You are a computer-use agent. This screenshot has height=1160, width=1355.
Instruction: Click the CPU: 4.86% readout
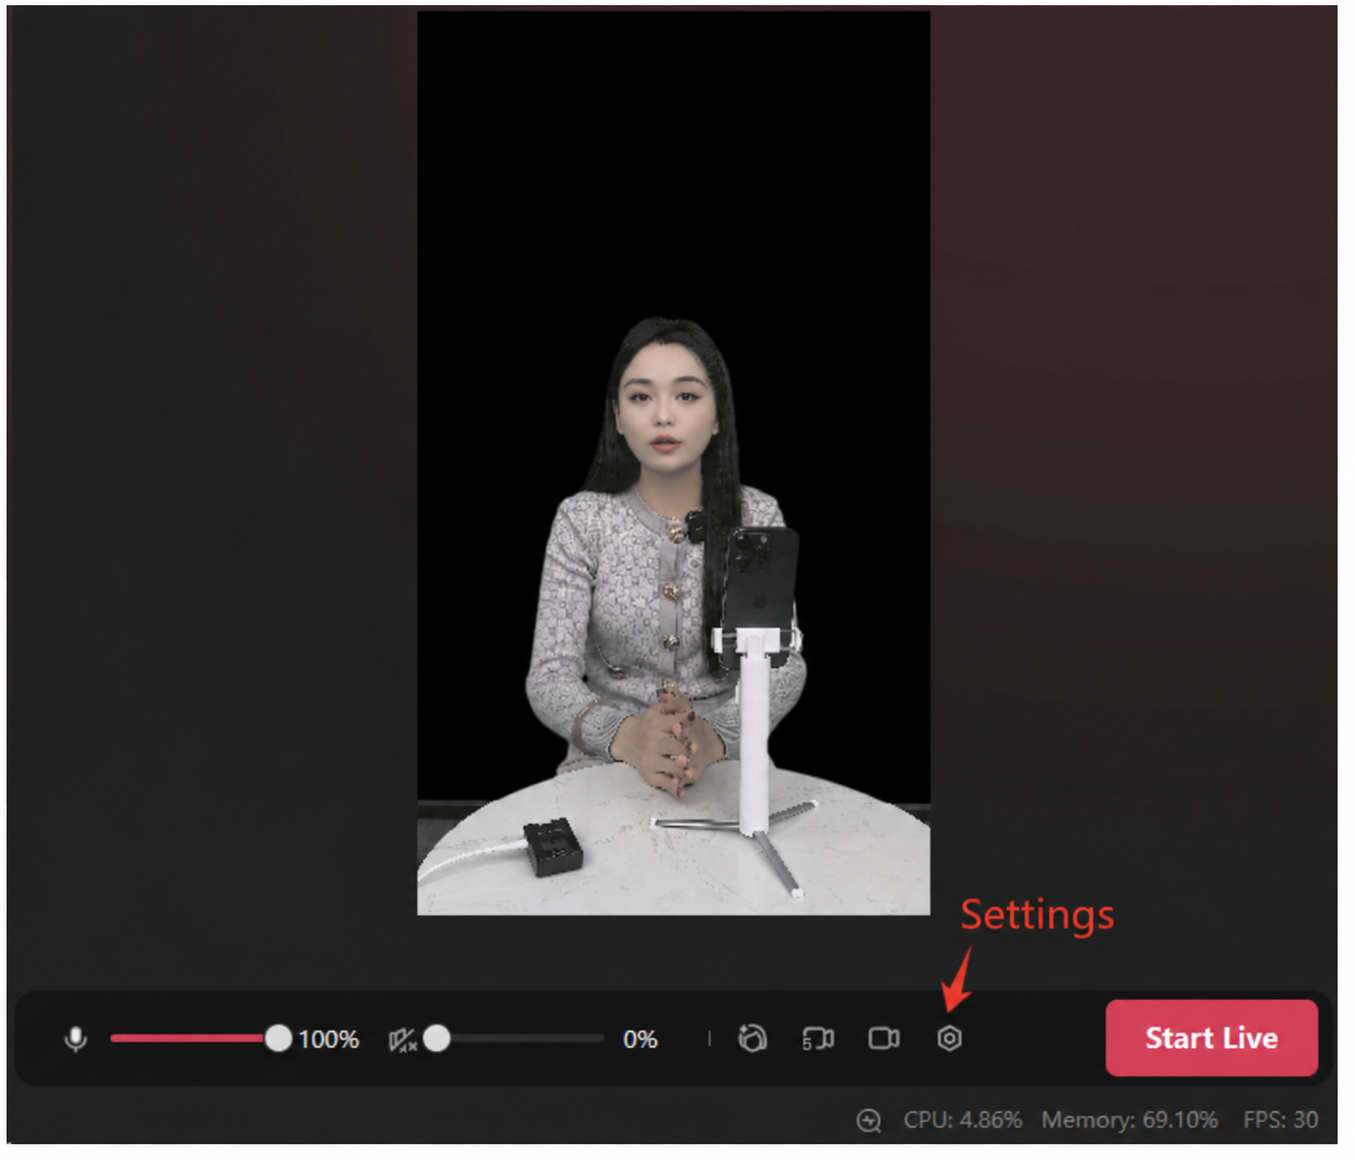point(963,1120)
